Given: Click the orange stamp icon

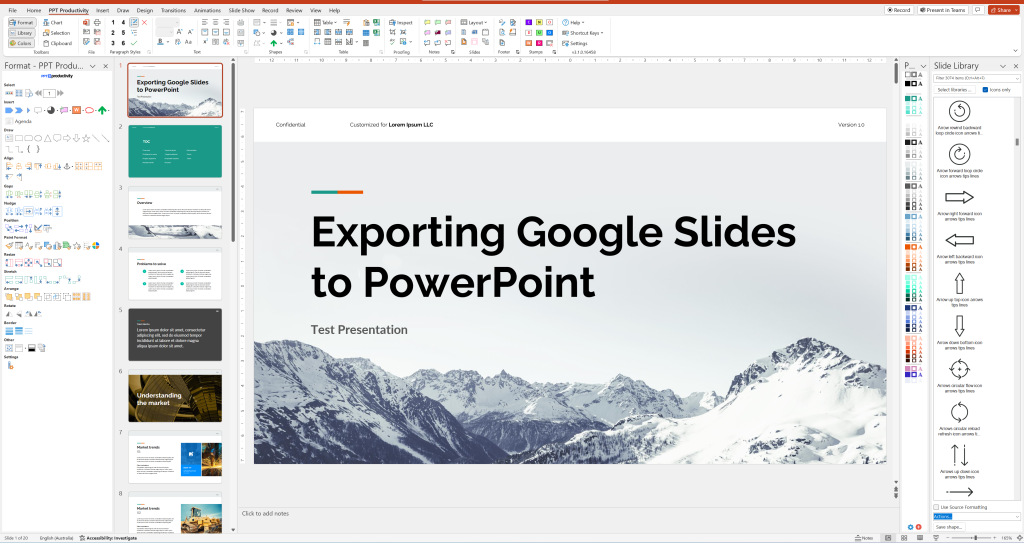Looking at the screenshot, I should tap(528, 43).
